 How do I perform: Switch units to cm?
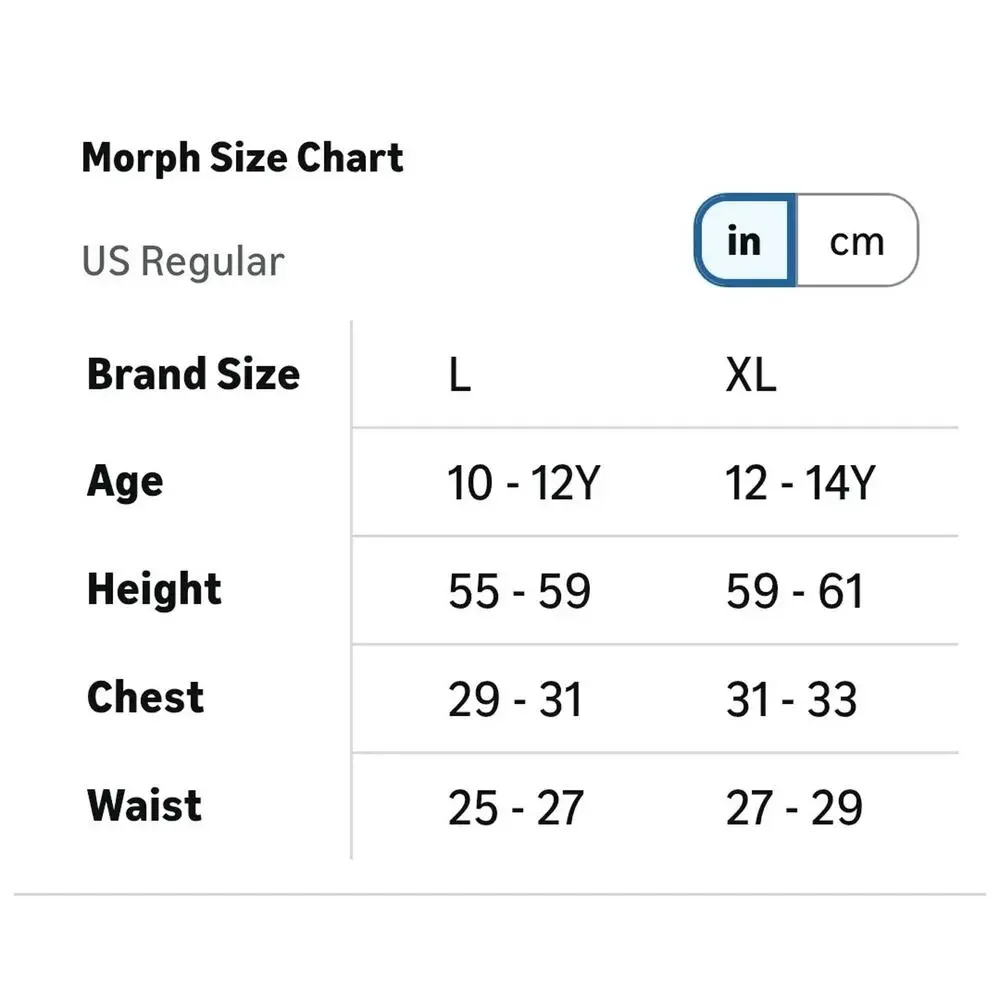[857, 240]
